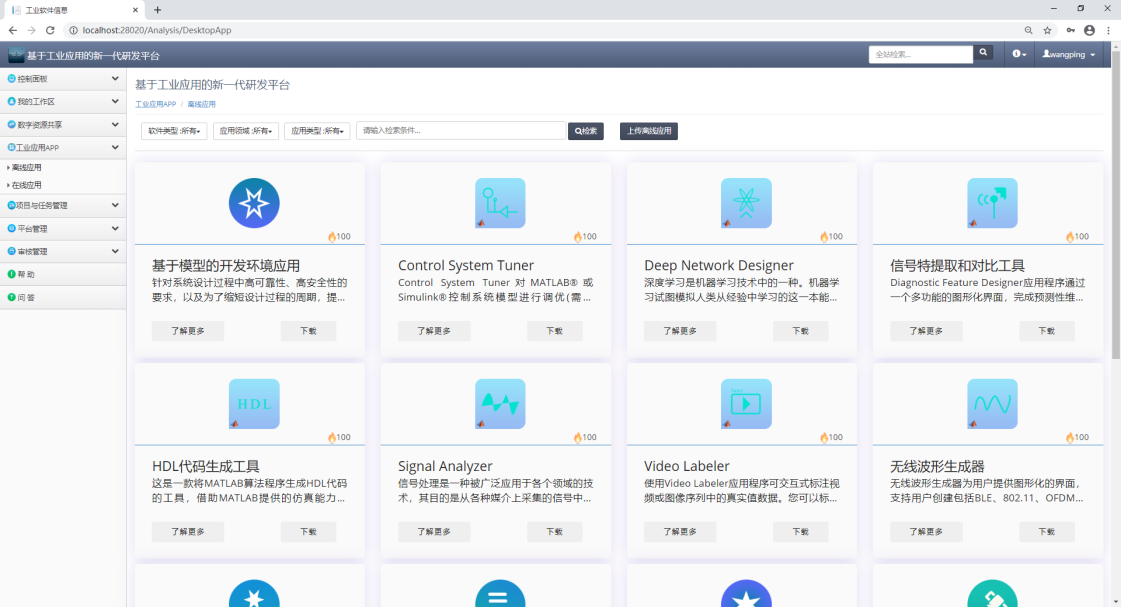Click the flame popularity icon on Video Labeler

tap(824, 438)
